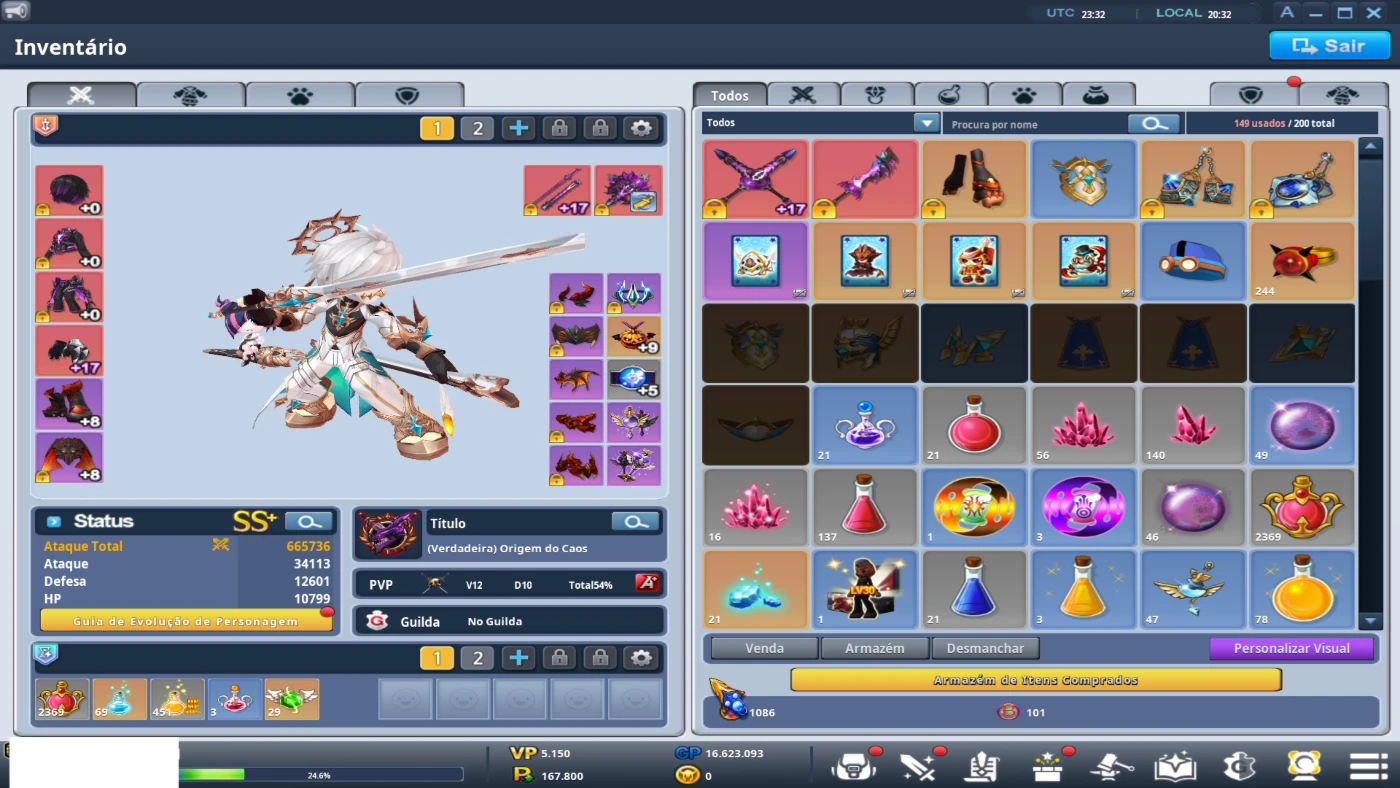1400x788 pixels.
Task: Select the purple orb stack of 49
Action: [x=1302, y=425]
